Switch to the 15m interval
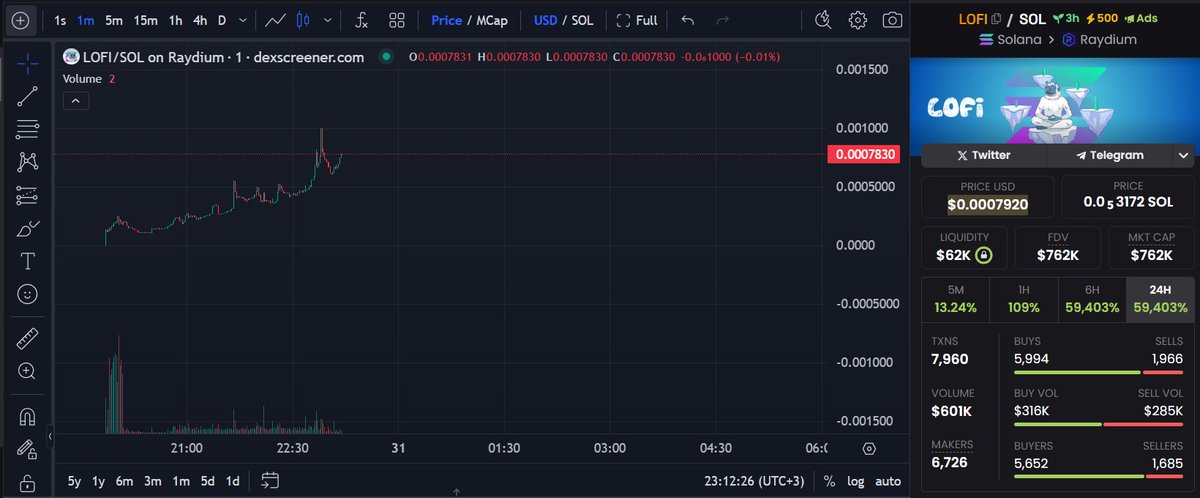Screen dimensions: 1200x498 point(146,20)
